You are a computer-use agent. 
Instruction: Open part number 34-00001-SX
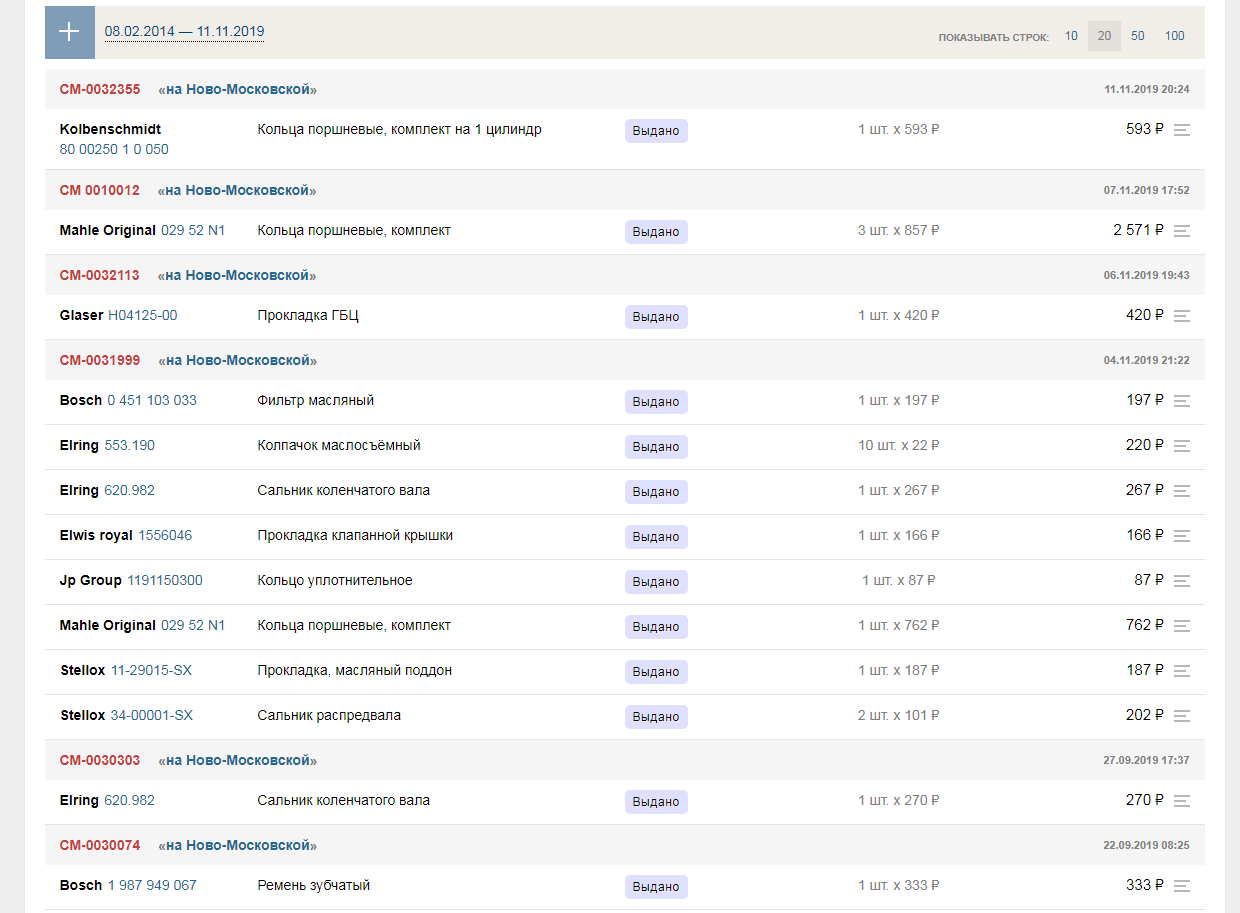[152, 715]
